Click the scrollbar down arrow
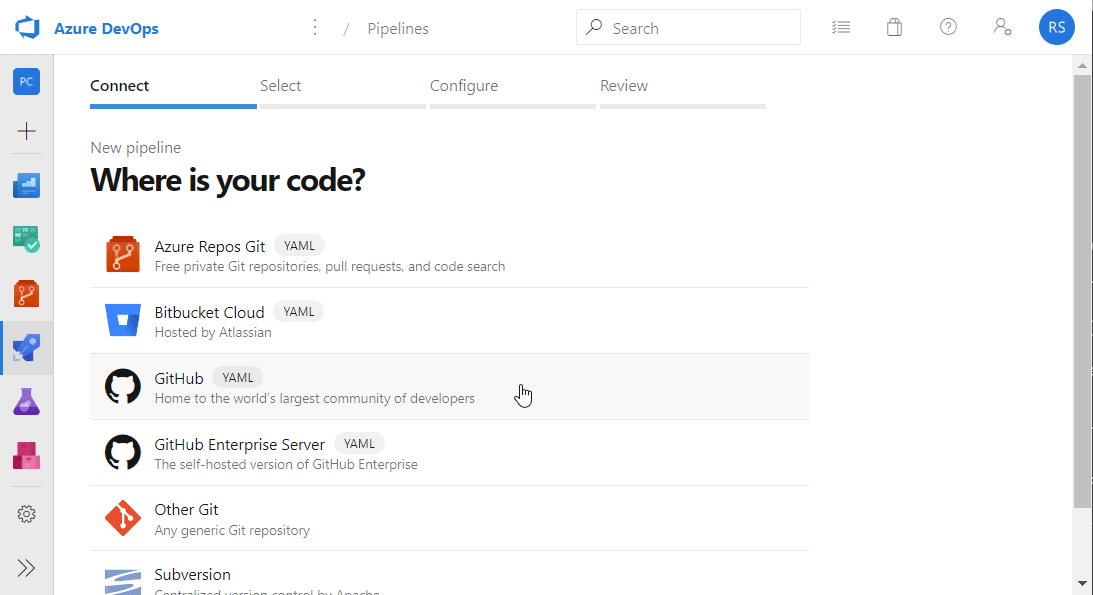Screen dimensions: 1093x595 coord(1082,584)
